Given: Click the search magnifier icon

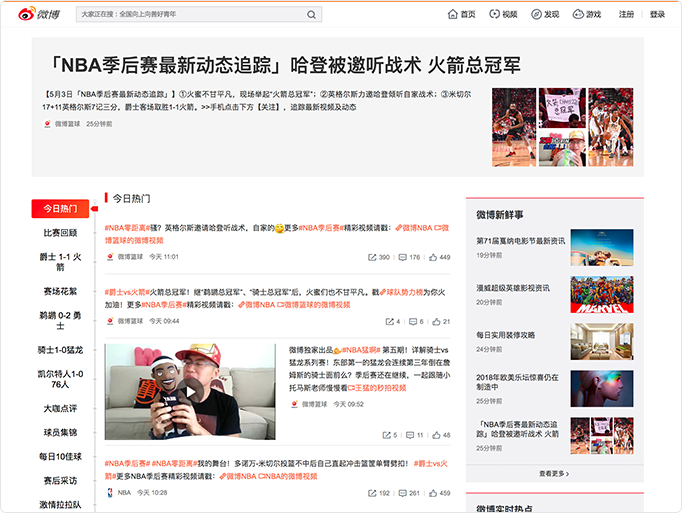Looking at the screenshot, I should pyautogui.click(x=311, y=14).
